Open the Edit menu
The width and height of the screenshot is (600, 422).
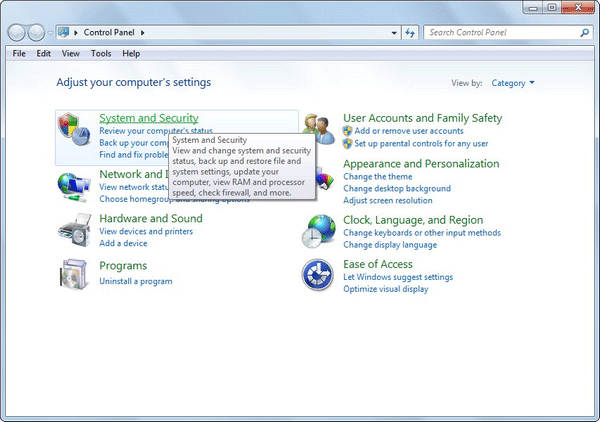(x=44, y=54)
